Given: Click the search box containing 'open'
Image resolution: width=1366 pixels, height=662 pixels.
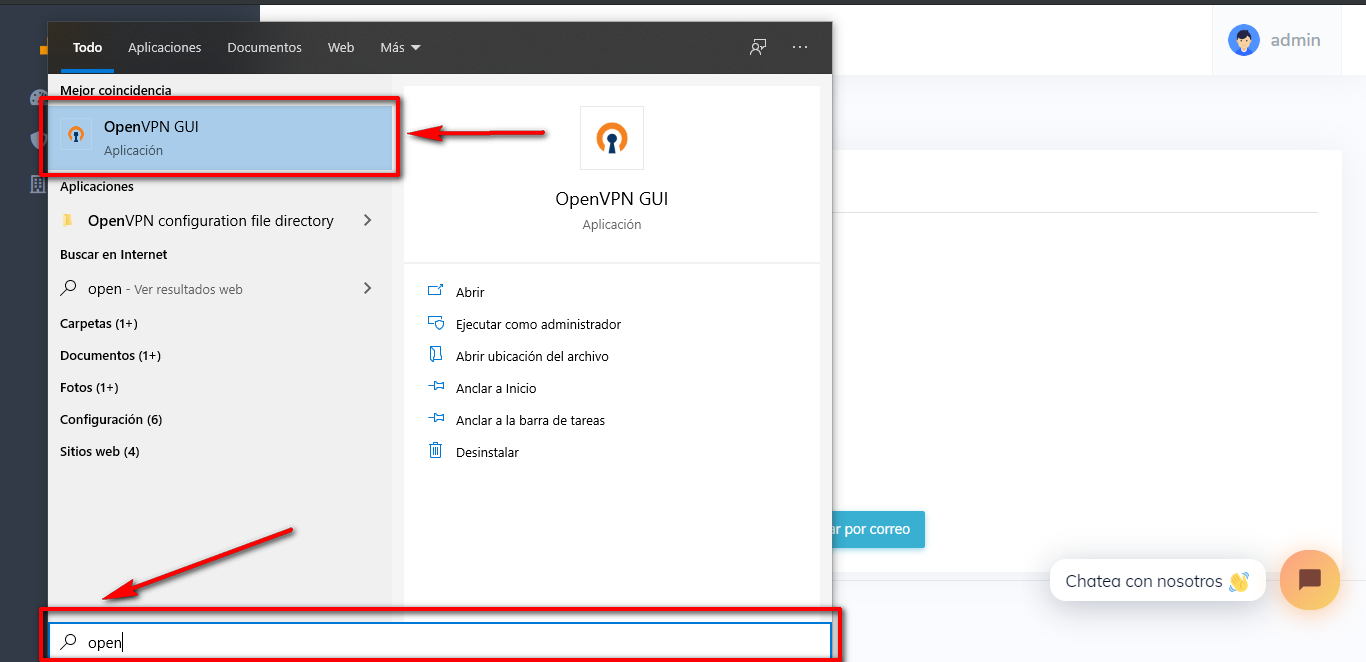Looking at the screenshot, I should pyautogui.click(x=440, y=642).
